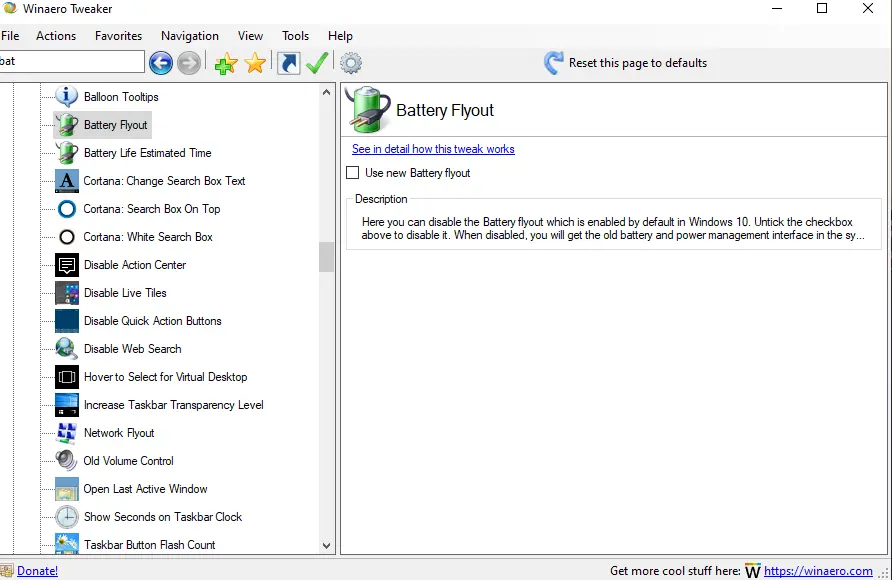Open the https://winaero.com link

pos(818,571)
